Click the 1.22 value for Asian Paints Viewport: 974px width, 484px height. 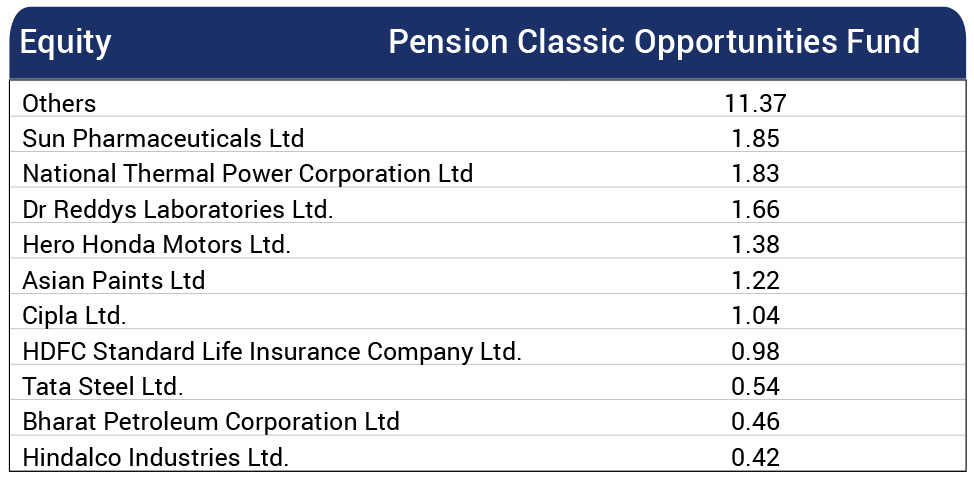click(x=755, y=281)
